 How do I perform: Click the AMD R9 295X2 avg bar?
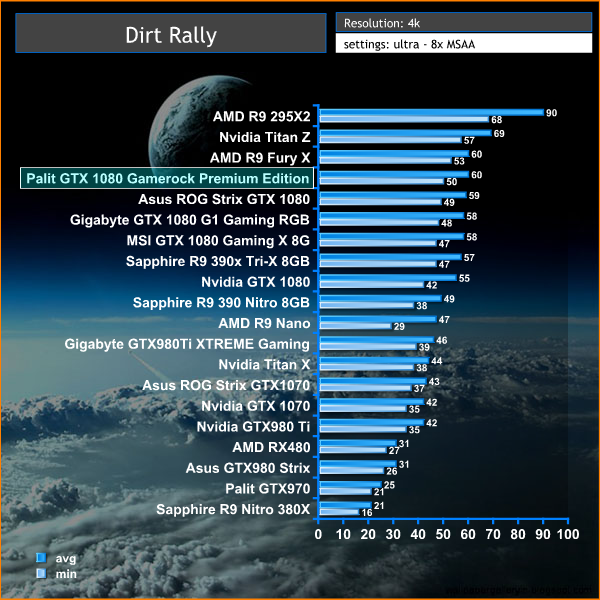(x=432, y=112)
